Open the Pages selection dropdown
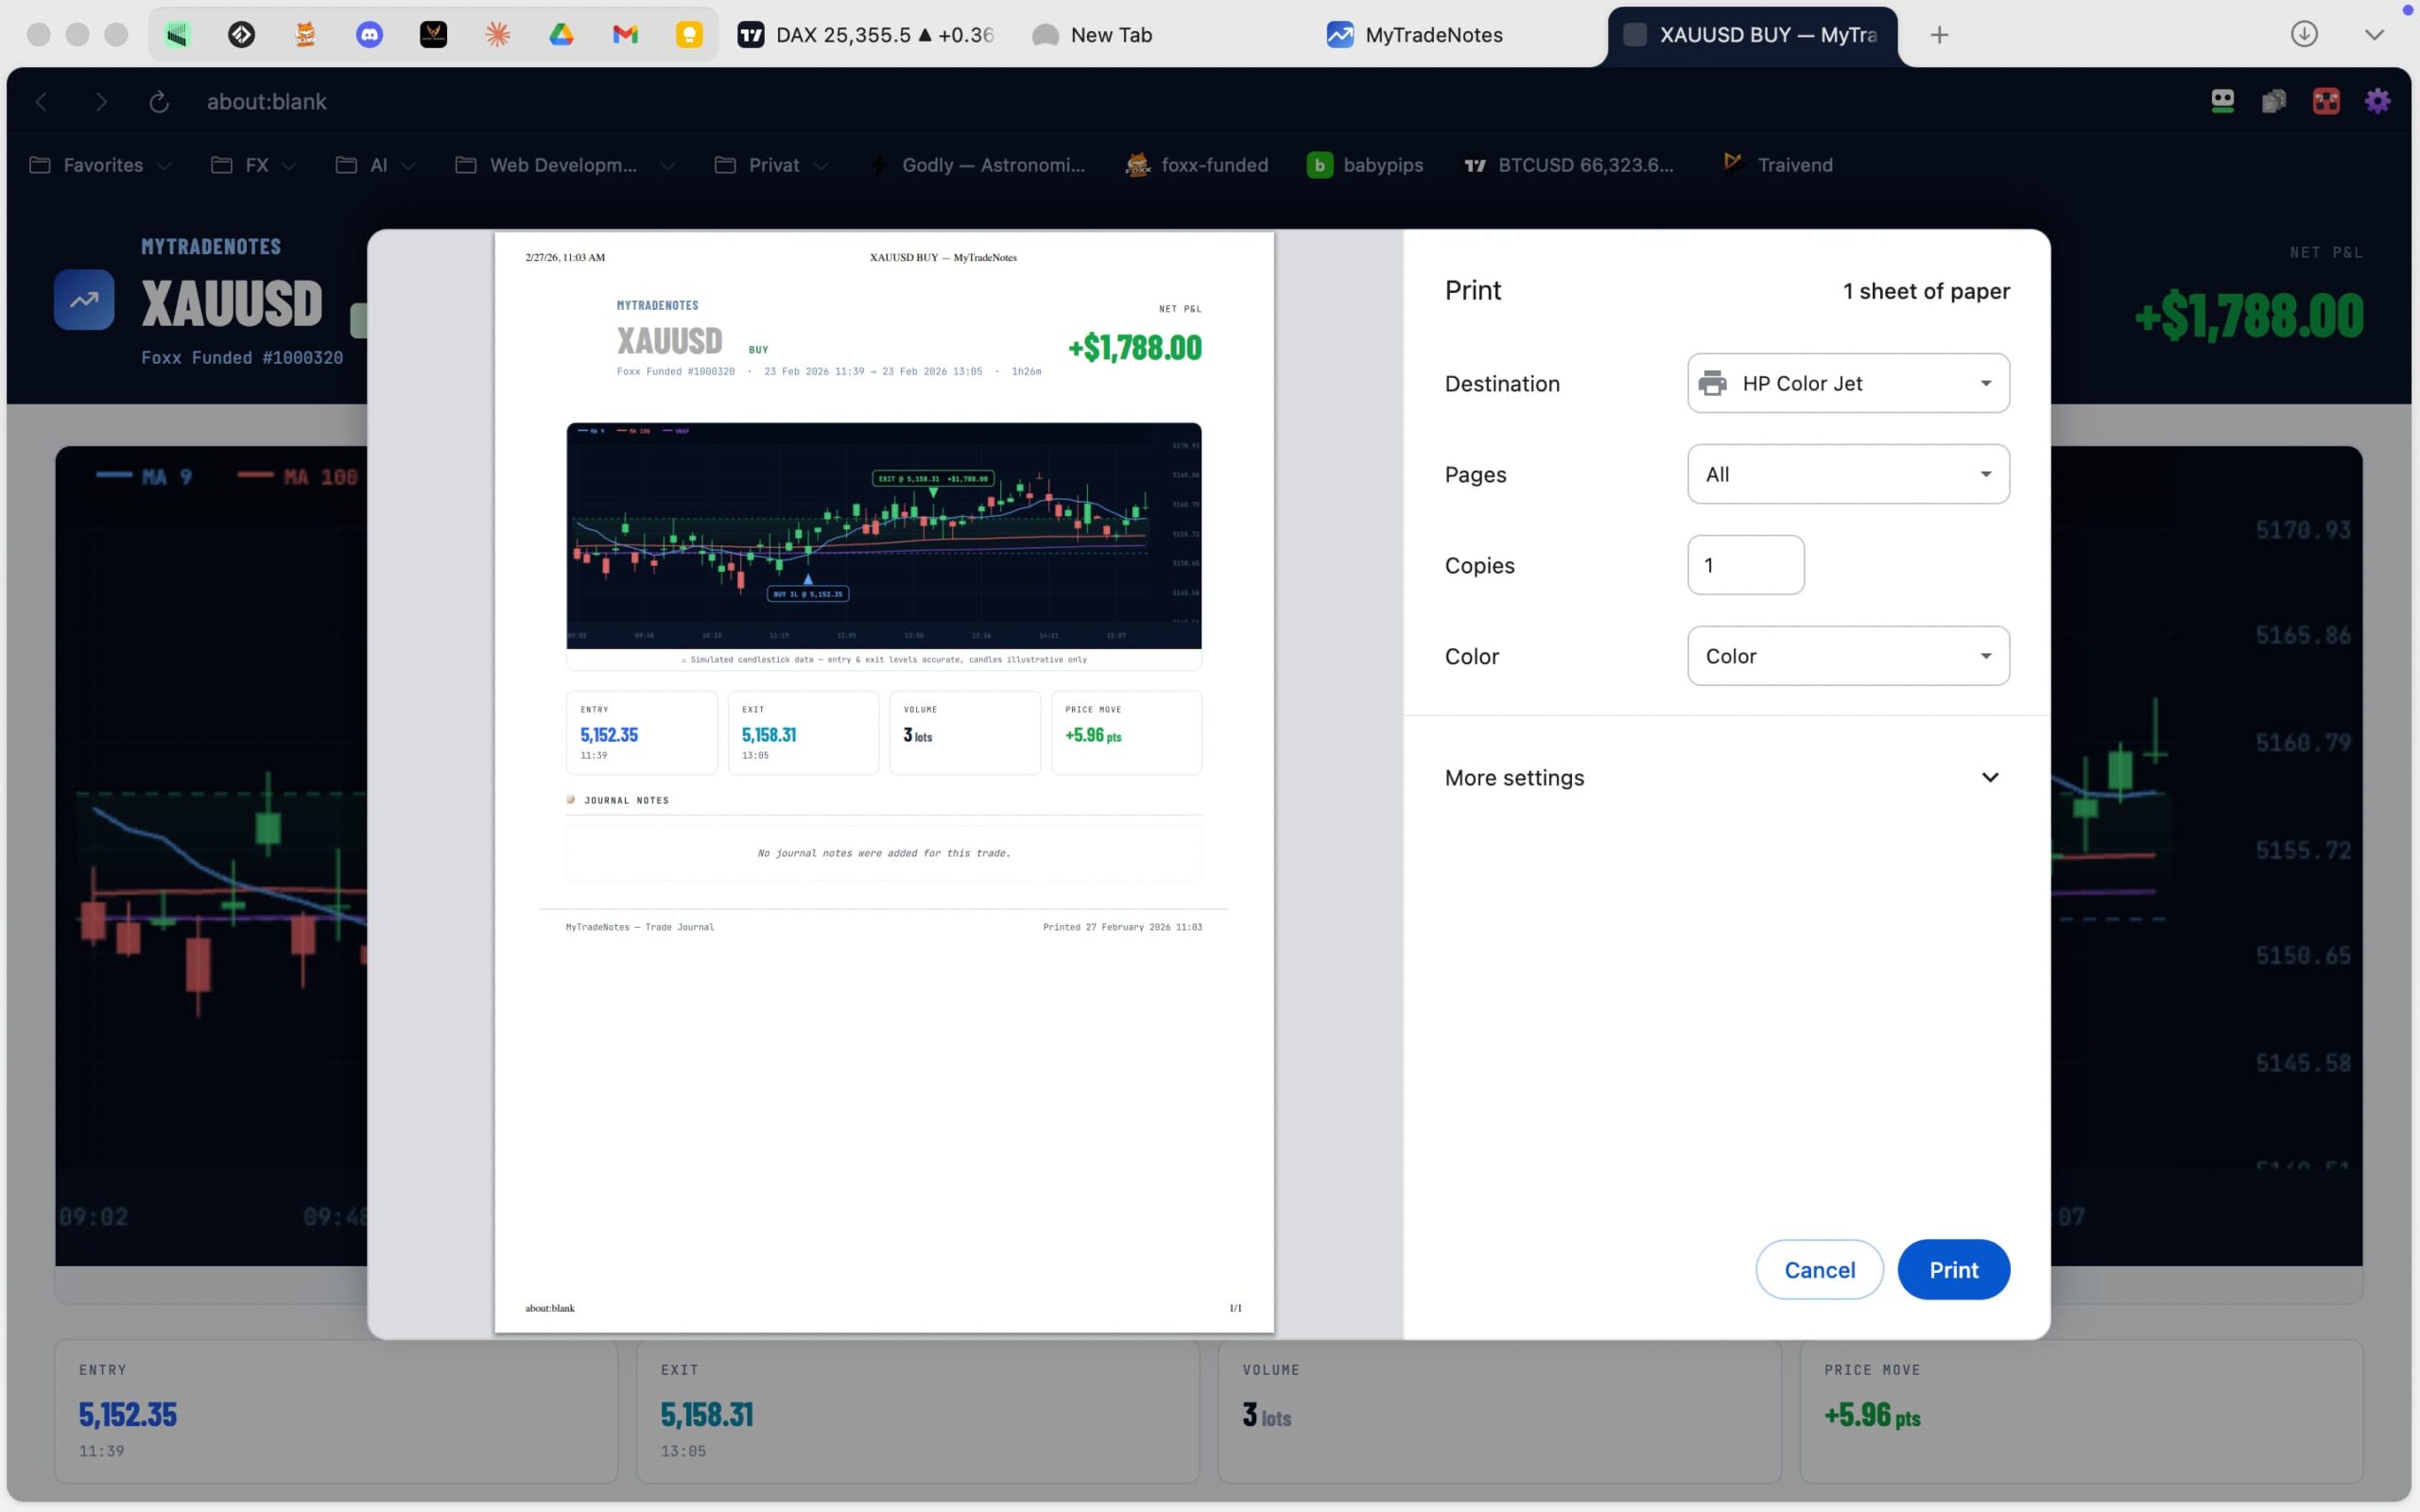Image resolution: width=2420 pixels, height=1512 pixels. [1847, 474]
